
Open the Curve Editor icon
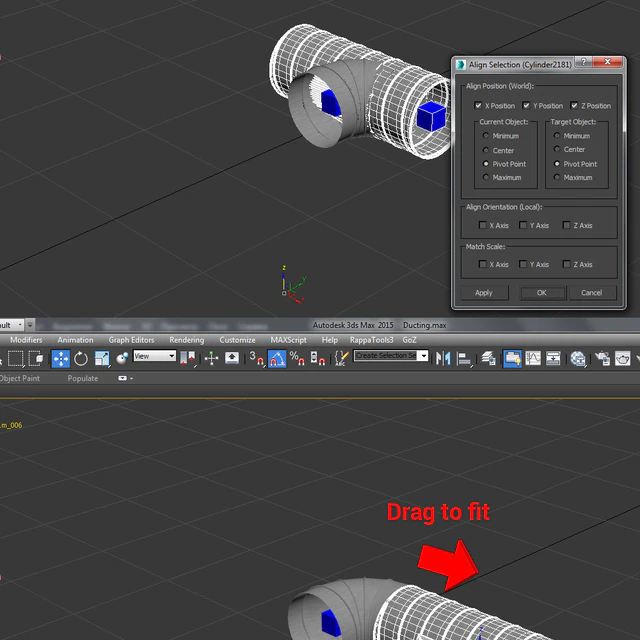tap(533, 358)
